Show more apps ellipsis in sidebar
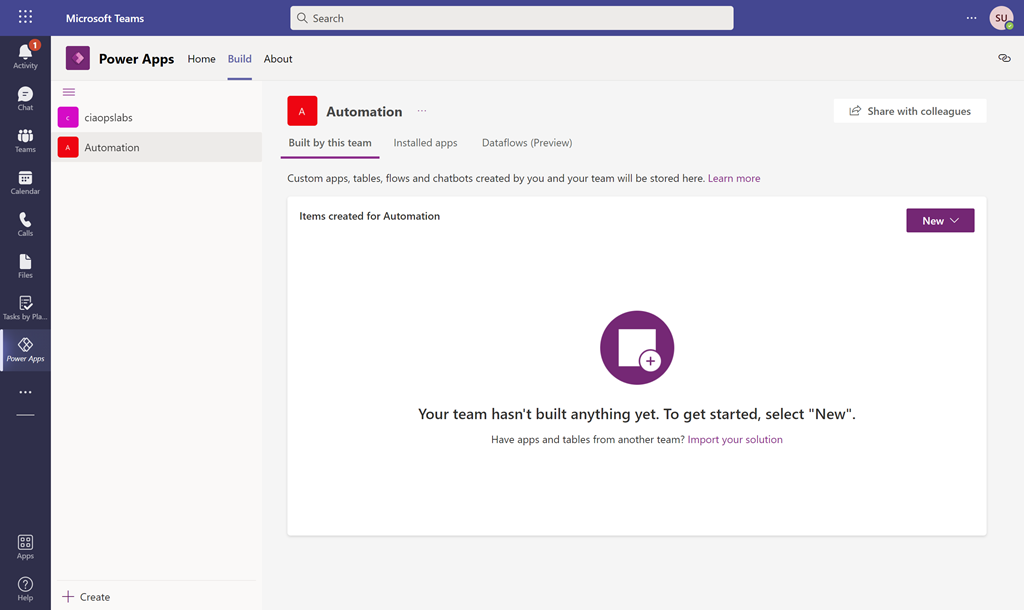 point(25,392)
